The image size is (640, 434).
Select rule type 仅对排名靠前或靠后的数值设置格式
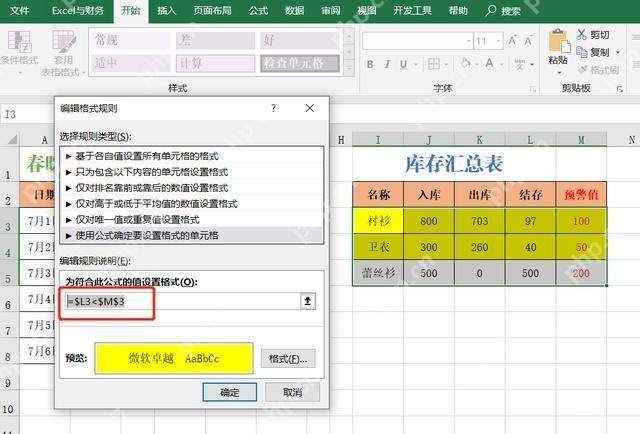click(191, 188)
